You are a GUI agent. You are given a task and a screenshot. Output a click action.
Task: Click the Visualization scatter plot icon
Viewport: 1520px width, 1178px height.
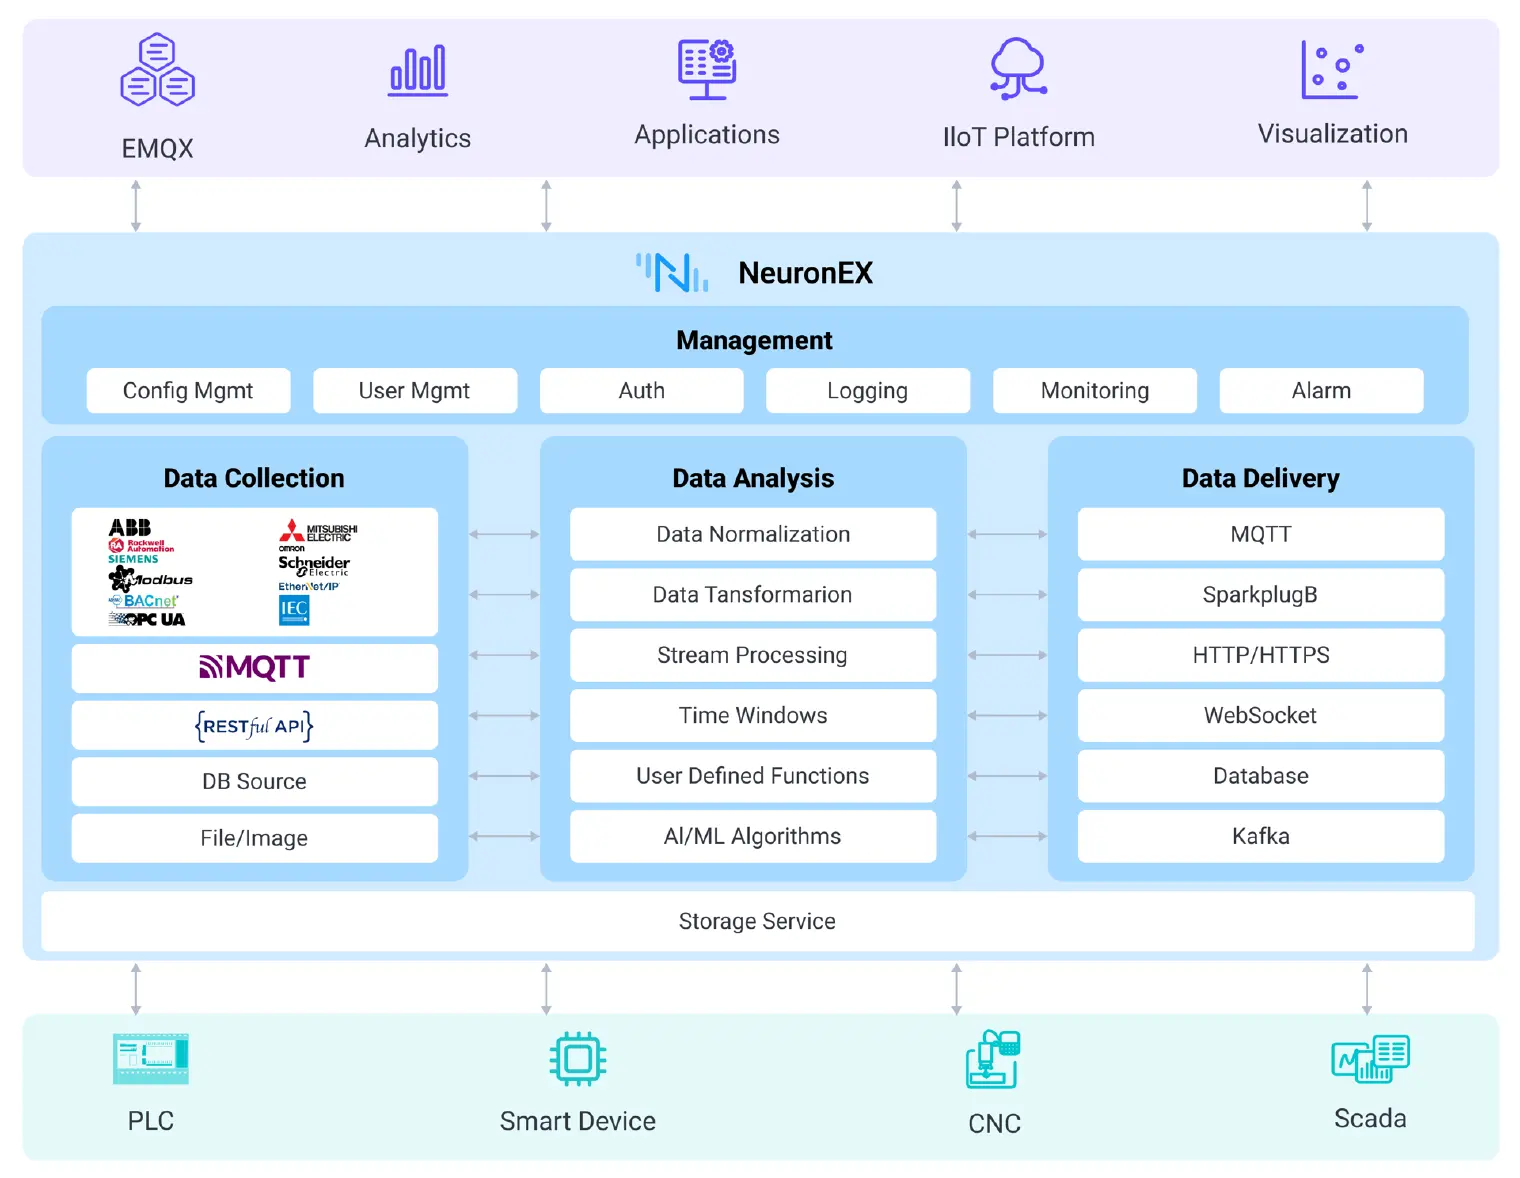[1332, 70]
